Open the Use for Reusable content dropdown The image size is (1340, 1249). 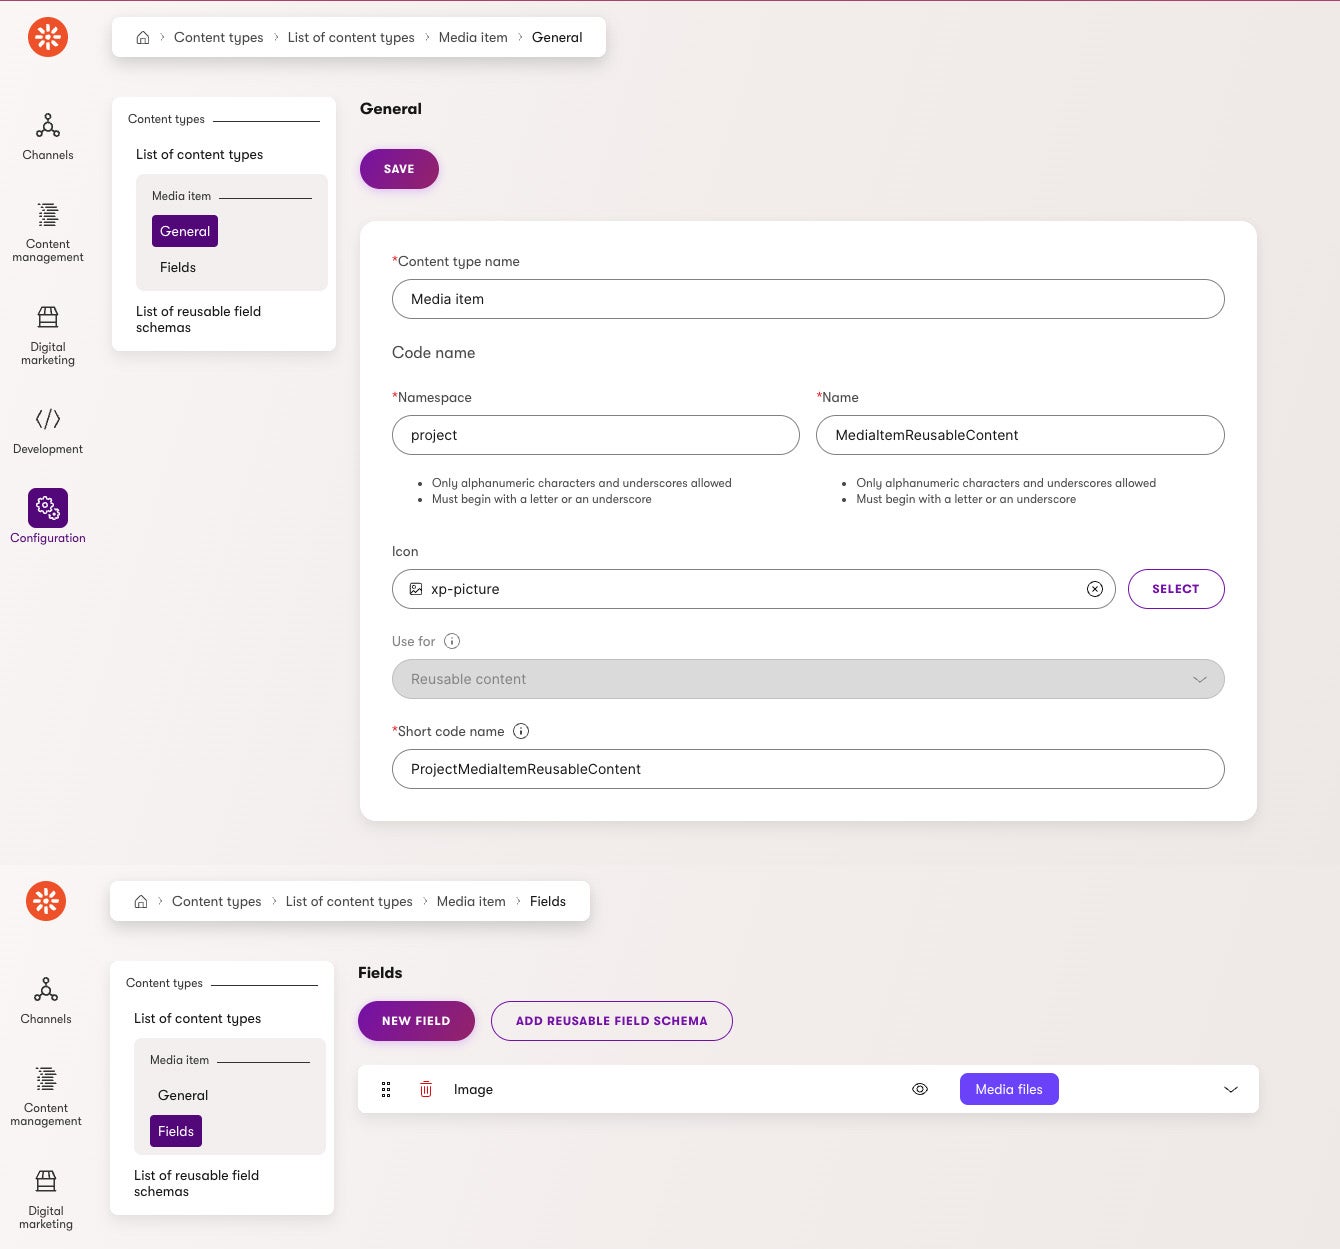click(x=808, y=679)
